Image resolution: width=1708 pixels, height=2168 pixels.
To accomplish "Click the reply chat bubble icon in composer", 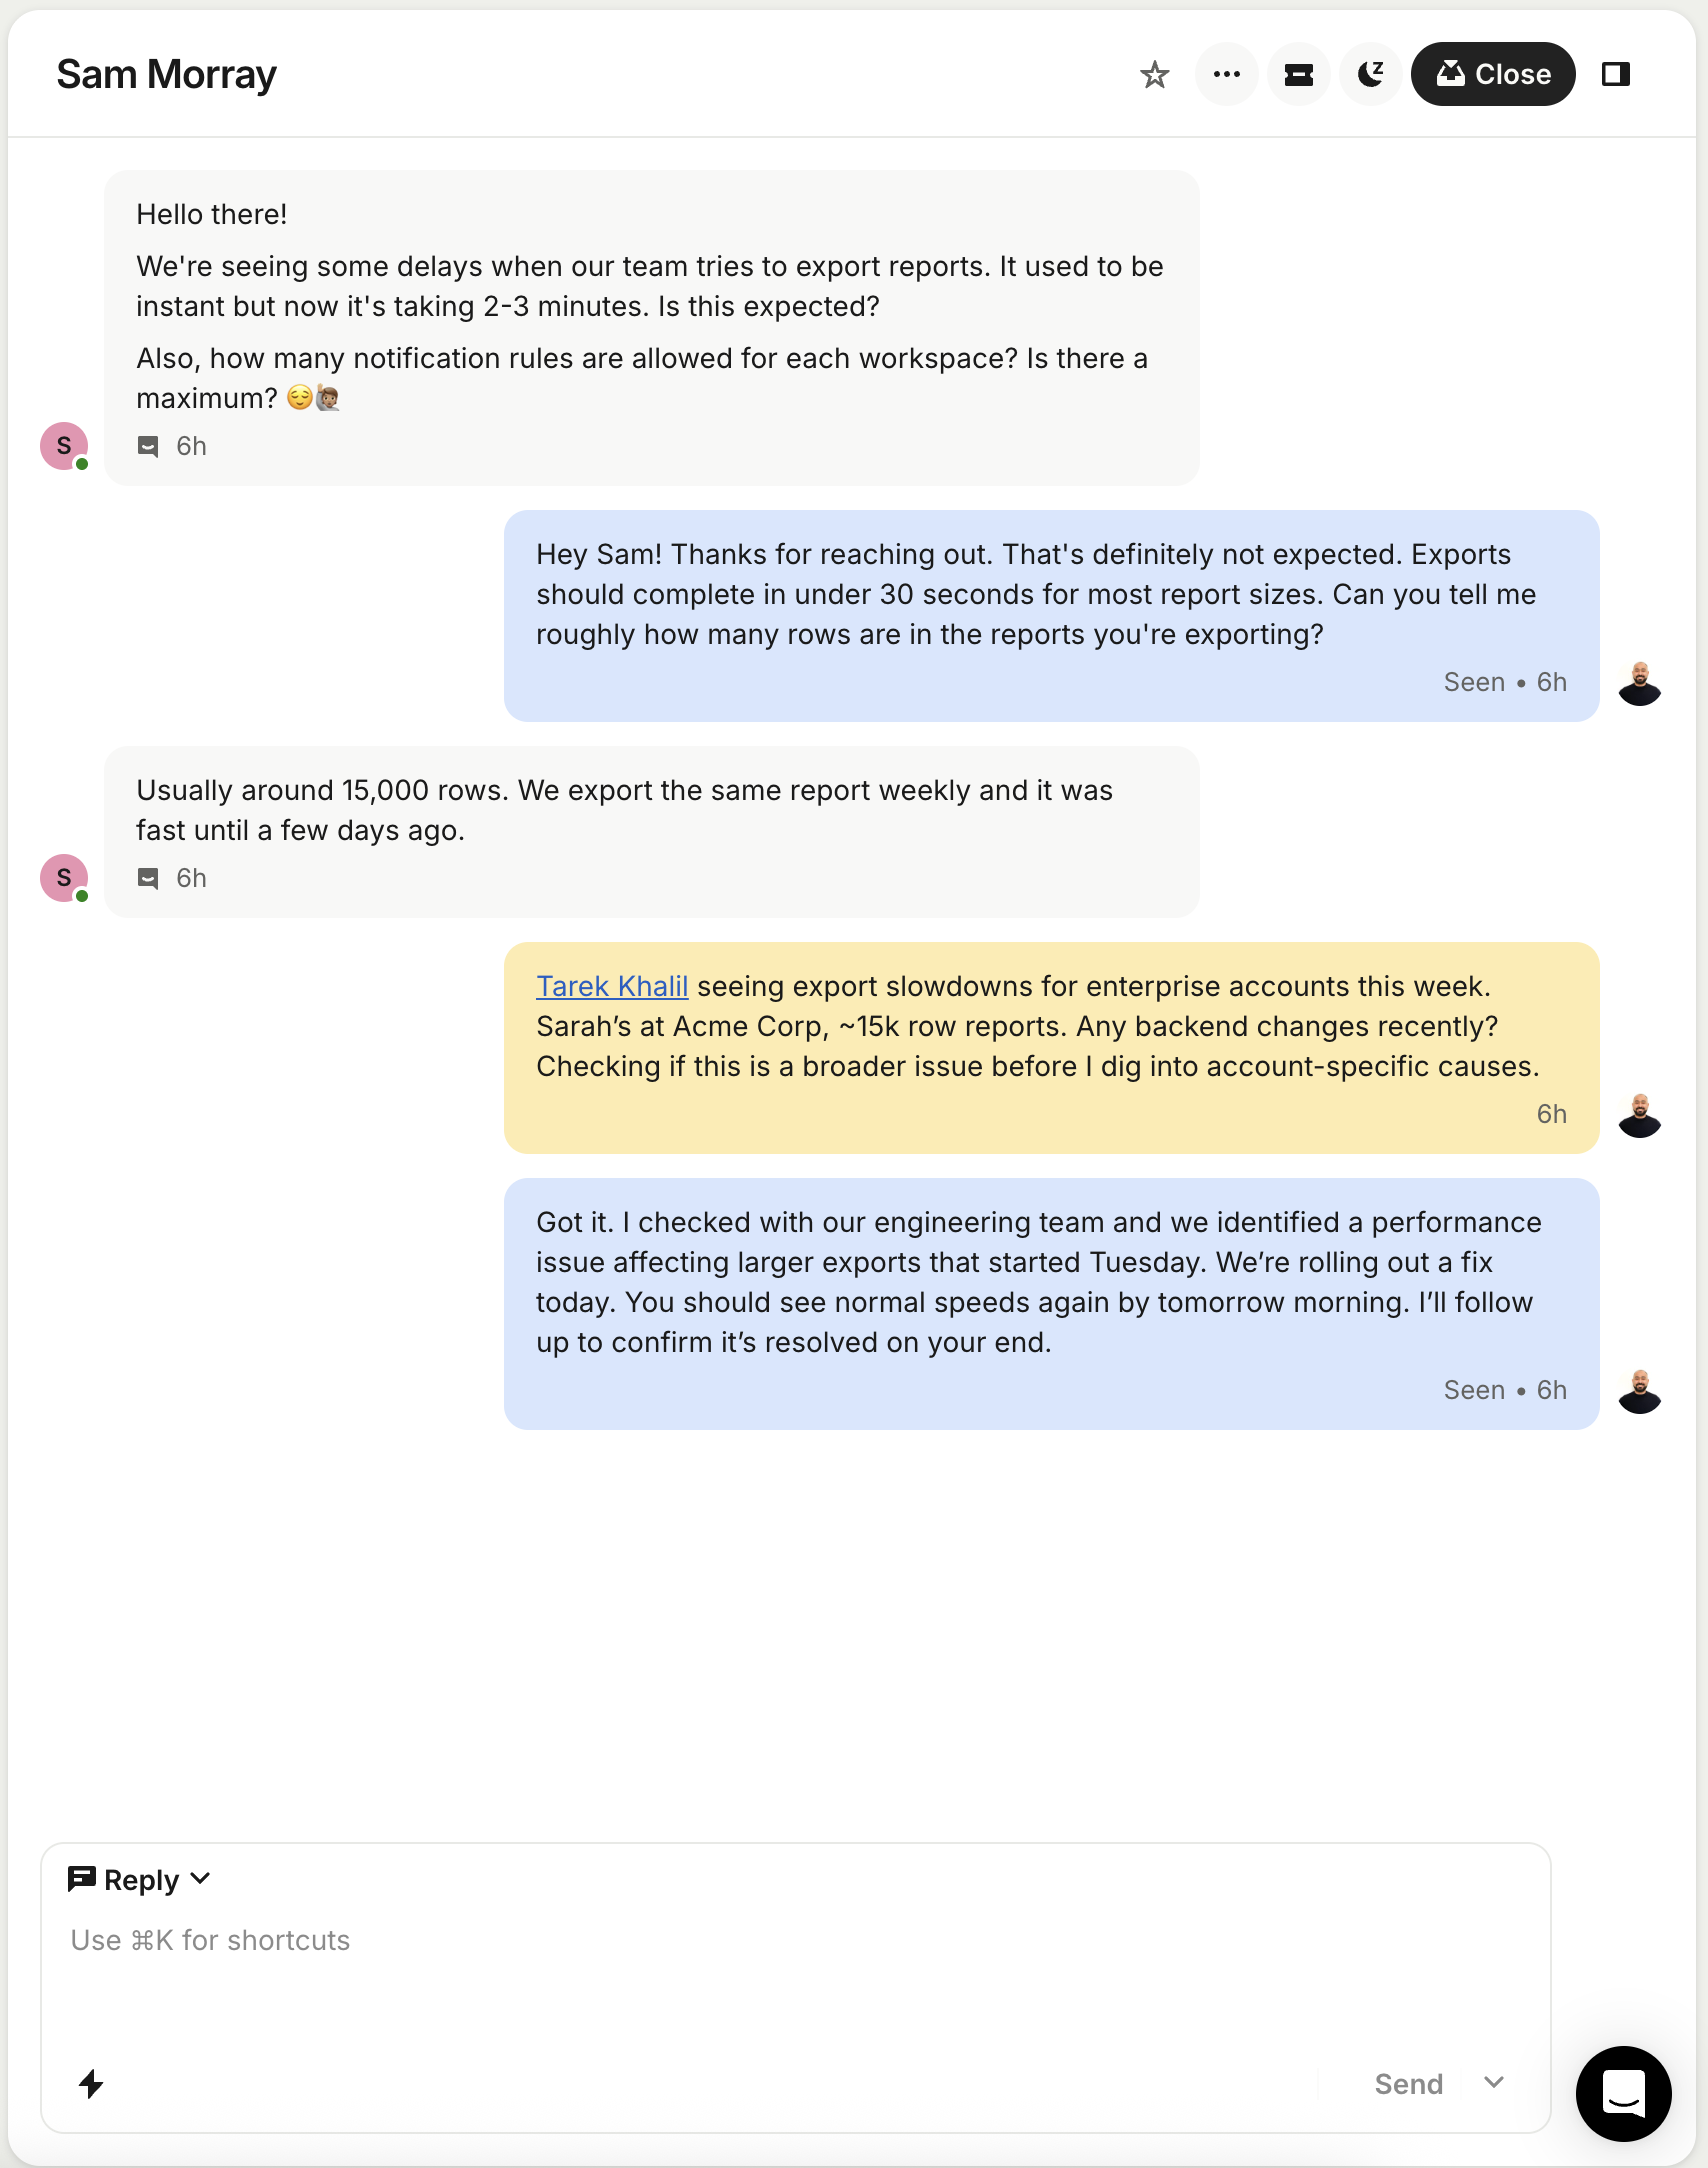I will [83, 1879].
